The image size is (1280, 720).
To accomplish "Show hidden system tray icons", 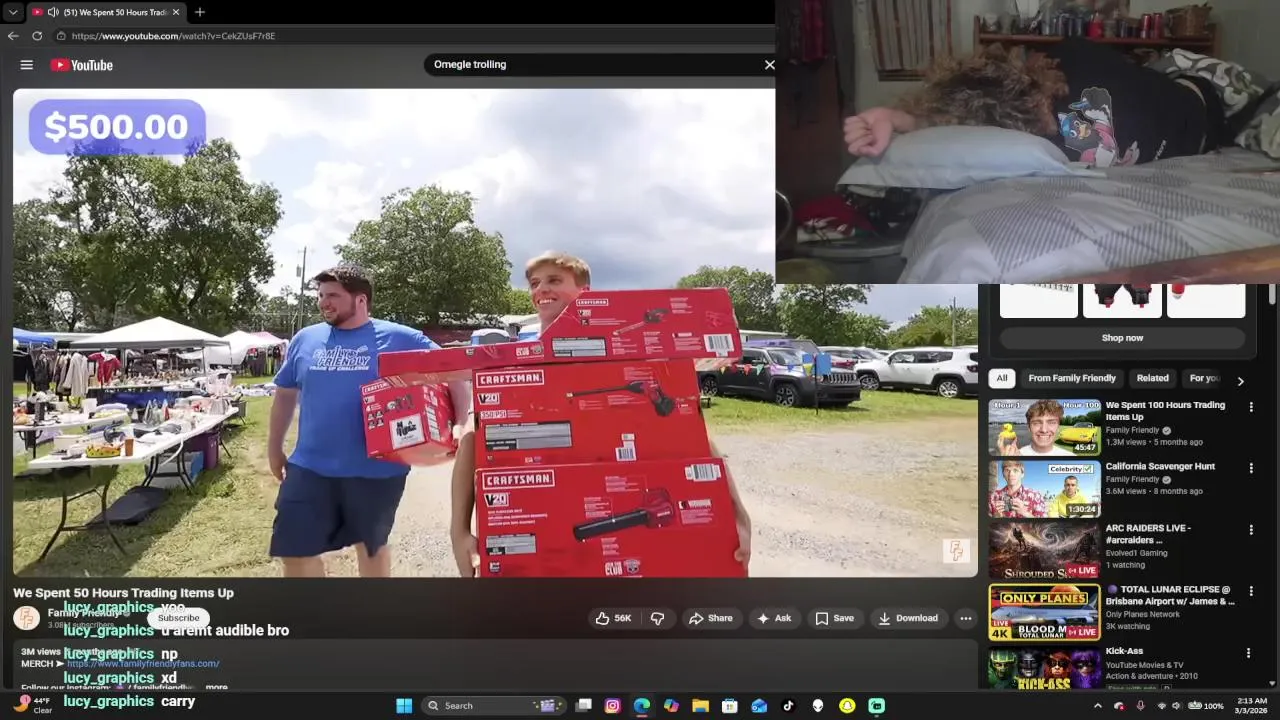I will (x=1098, y=705).
